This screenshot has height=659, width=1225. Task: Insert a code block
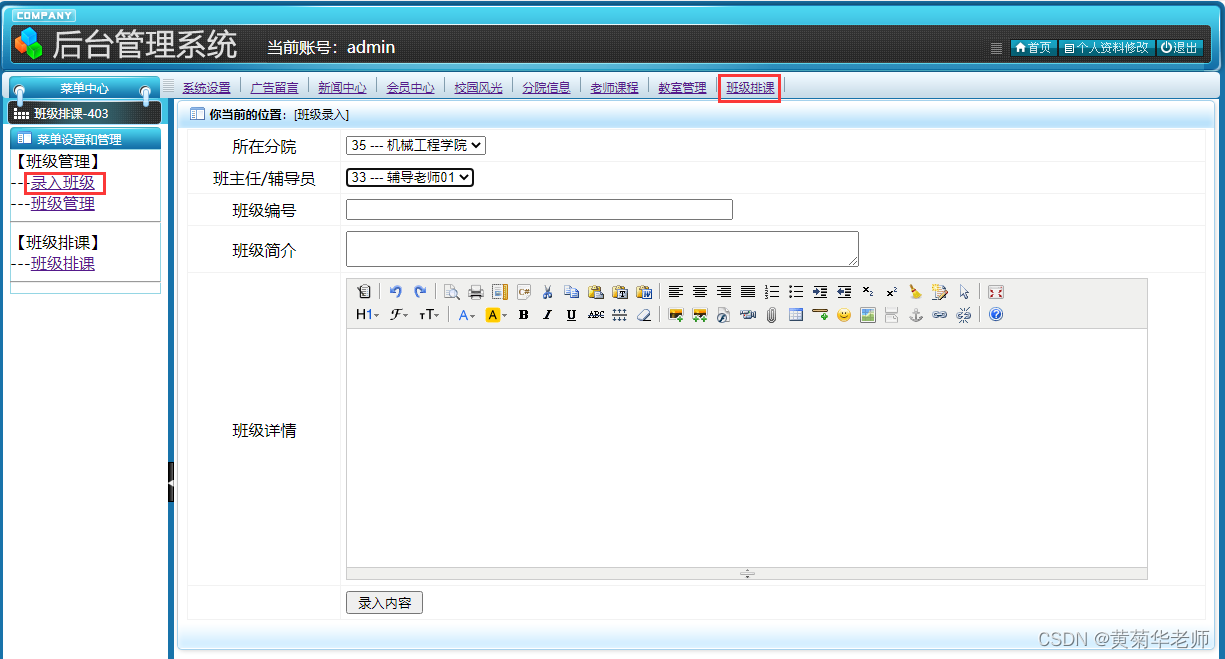point(524,292)
